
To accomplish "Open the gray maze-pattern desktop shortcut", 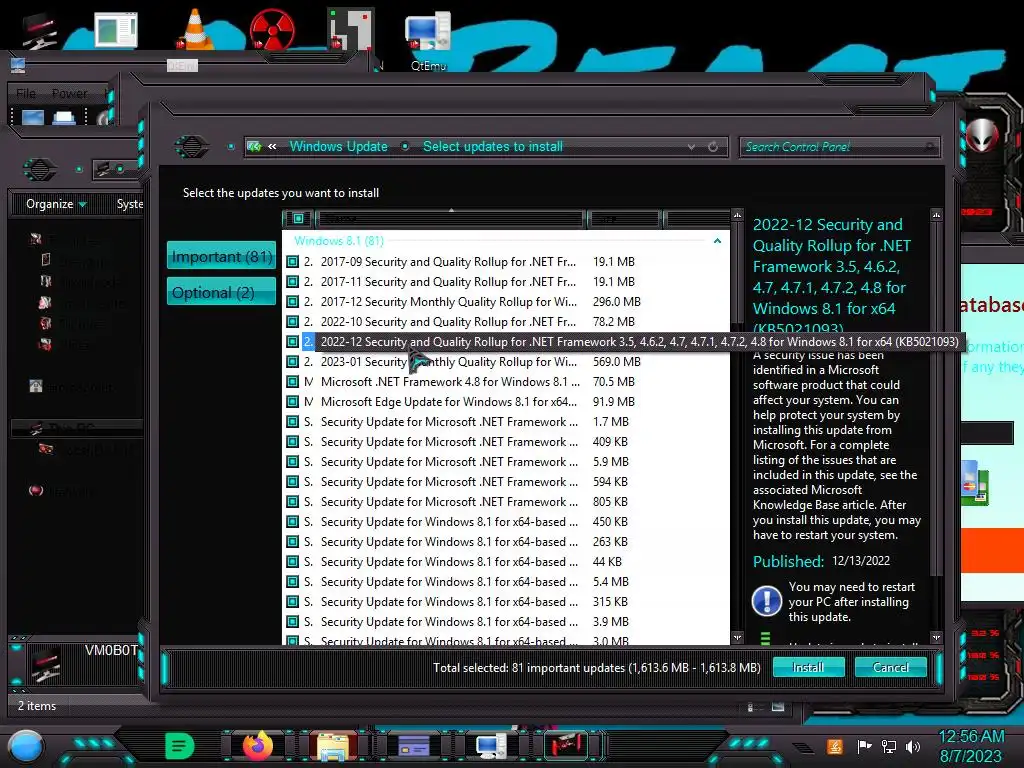I will (x=350, y=30).
